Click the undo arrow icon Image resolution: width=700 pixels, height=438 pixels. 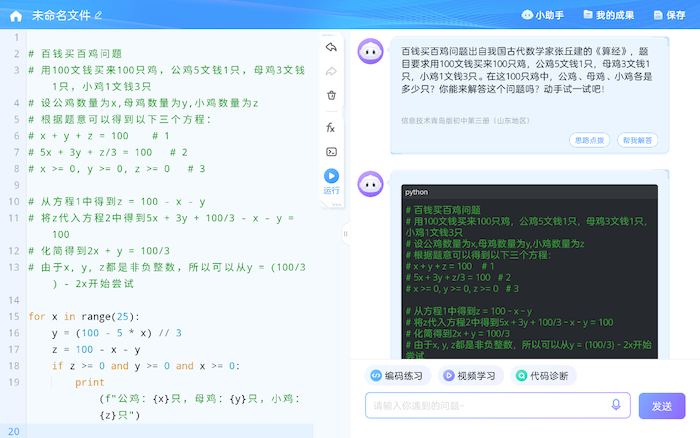[x=331, y=47]
